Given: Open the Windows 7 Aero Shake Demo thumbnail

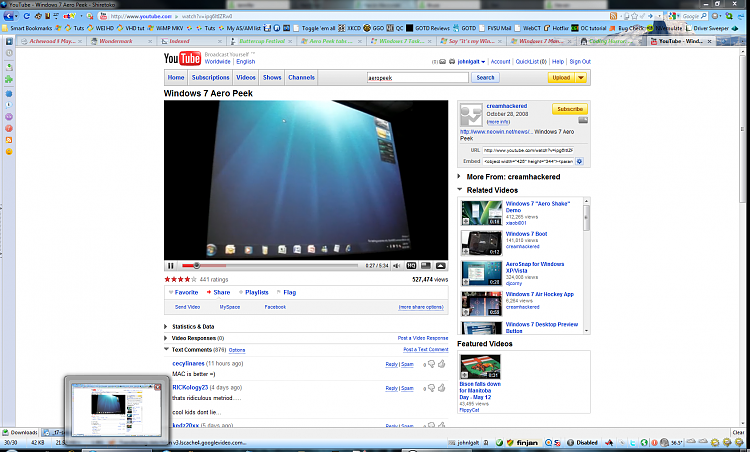Looking at the screenshot, I should (481, 212).
